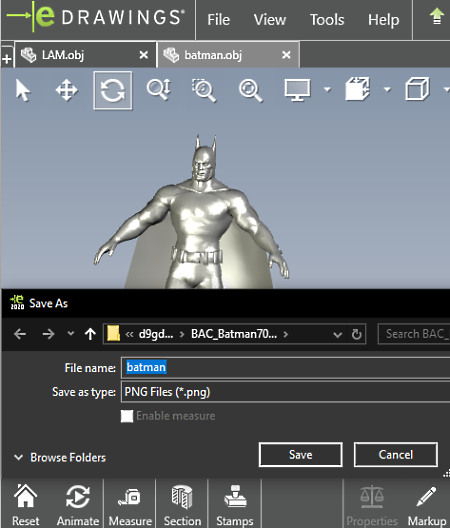Start the Animate tool
The image size is (450, 528).
[x=78, y=504]
